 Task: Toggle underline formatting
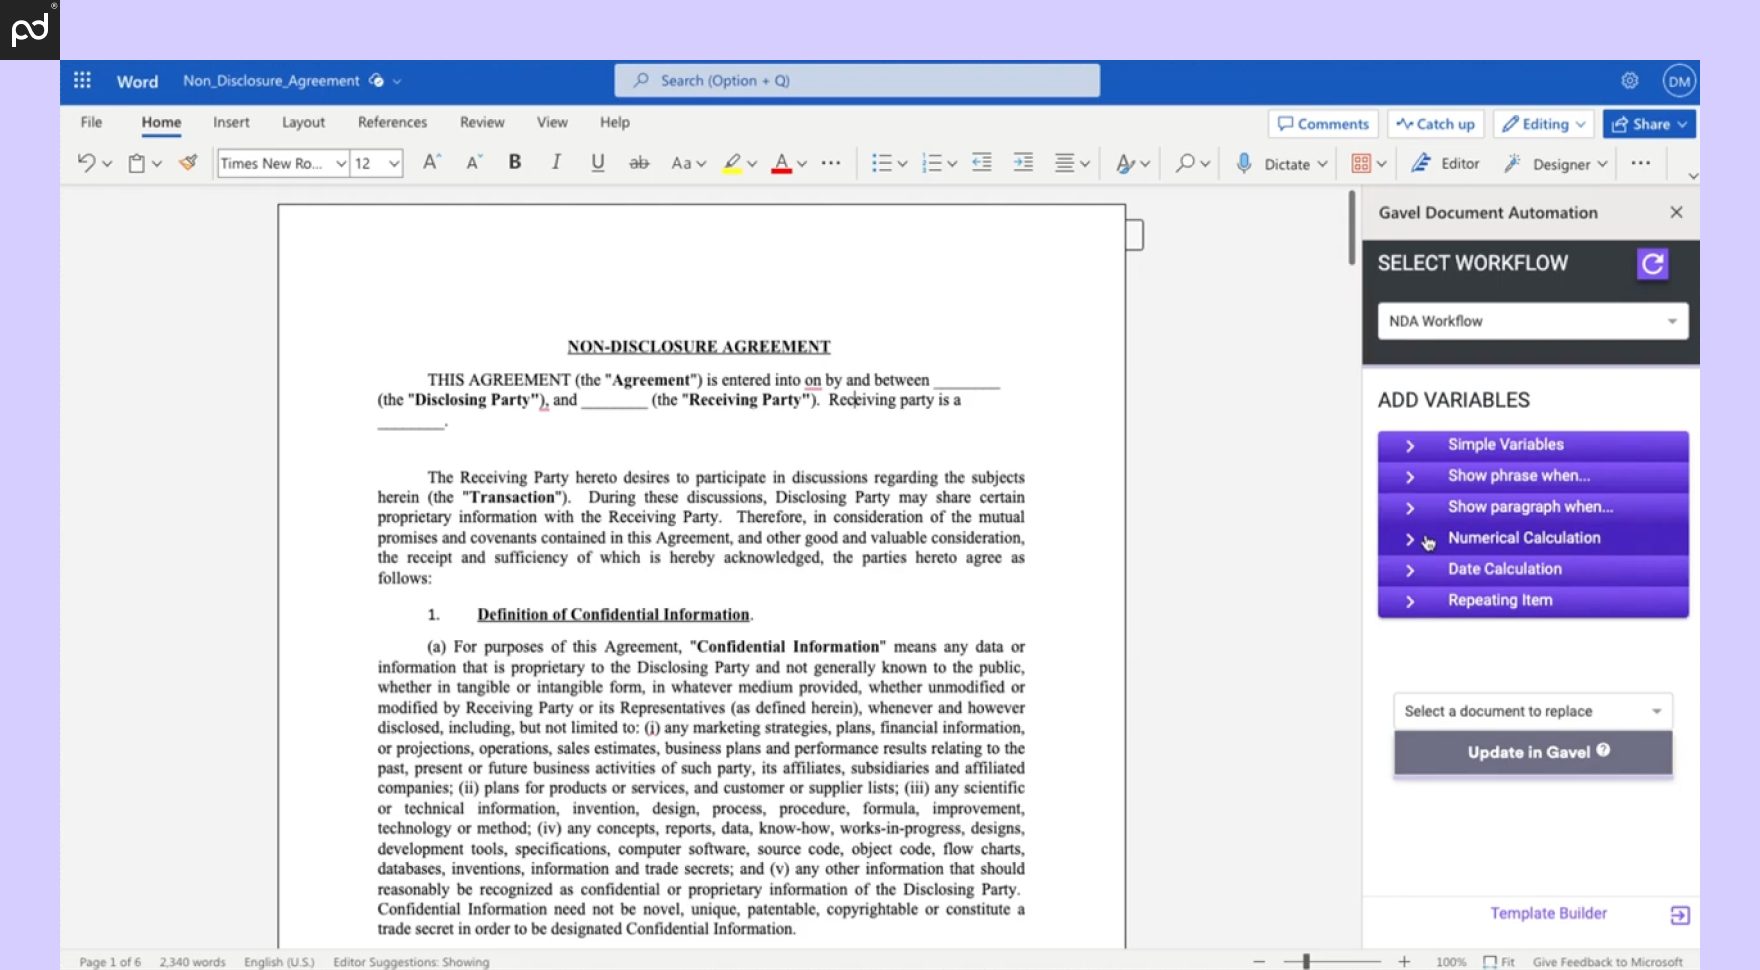coord(597,162)
